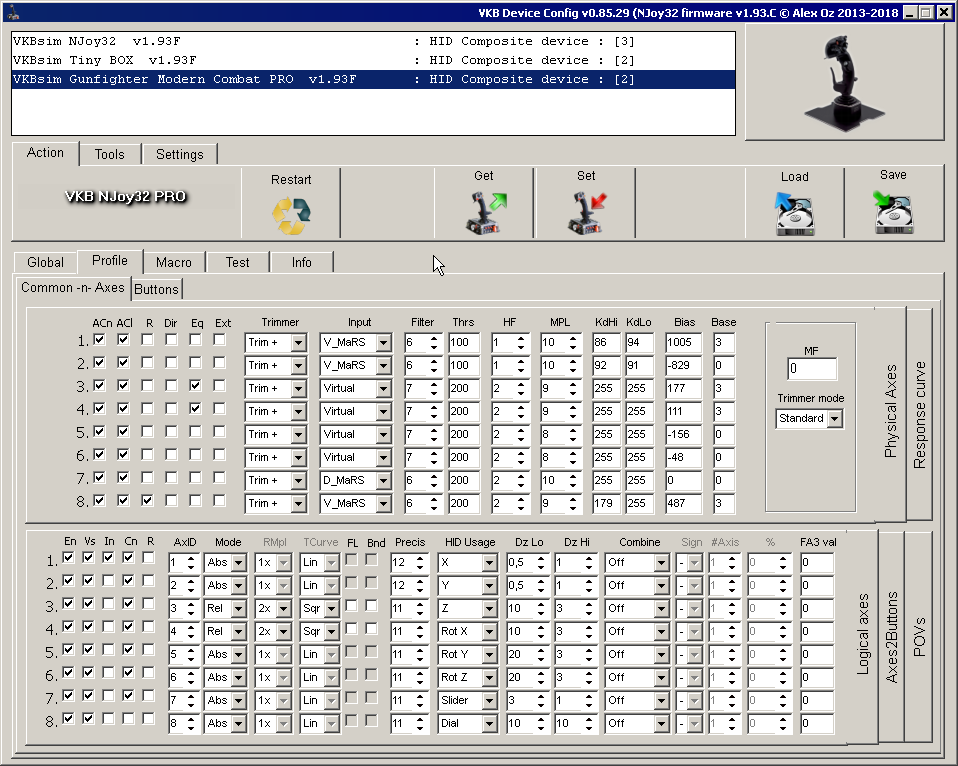
Task: Uncheck In for logical axis 1
Action: pos(108,558)
